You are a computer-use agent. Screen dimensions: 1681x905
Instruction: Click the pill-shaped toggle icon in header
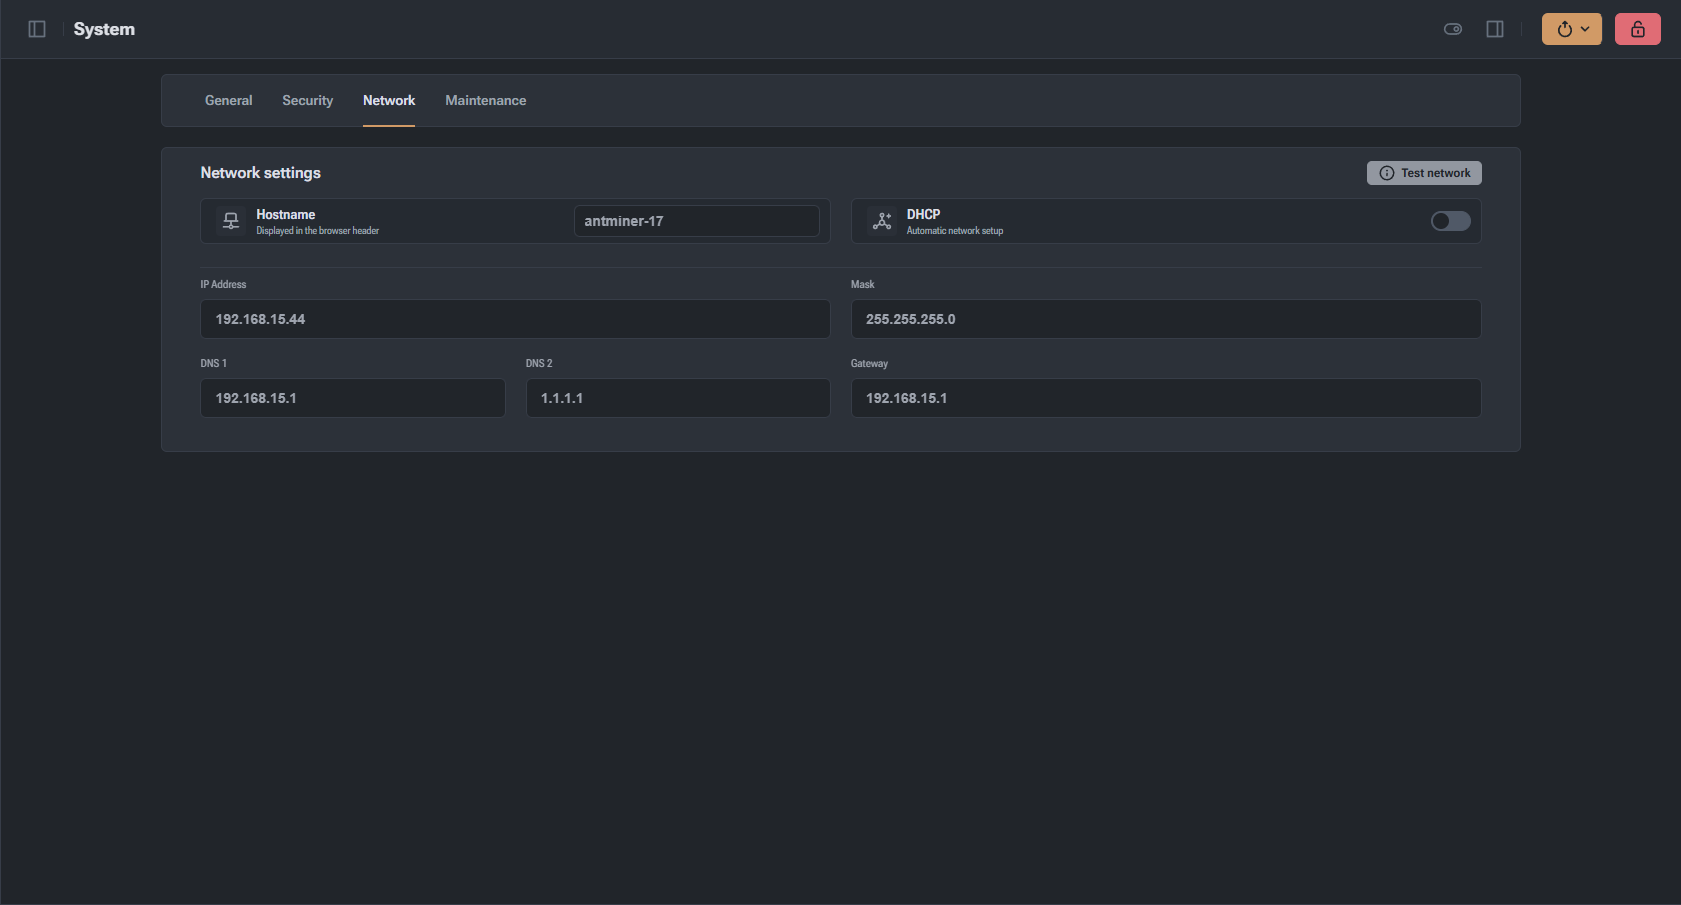click(x=1453, y=29)
